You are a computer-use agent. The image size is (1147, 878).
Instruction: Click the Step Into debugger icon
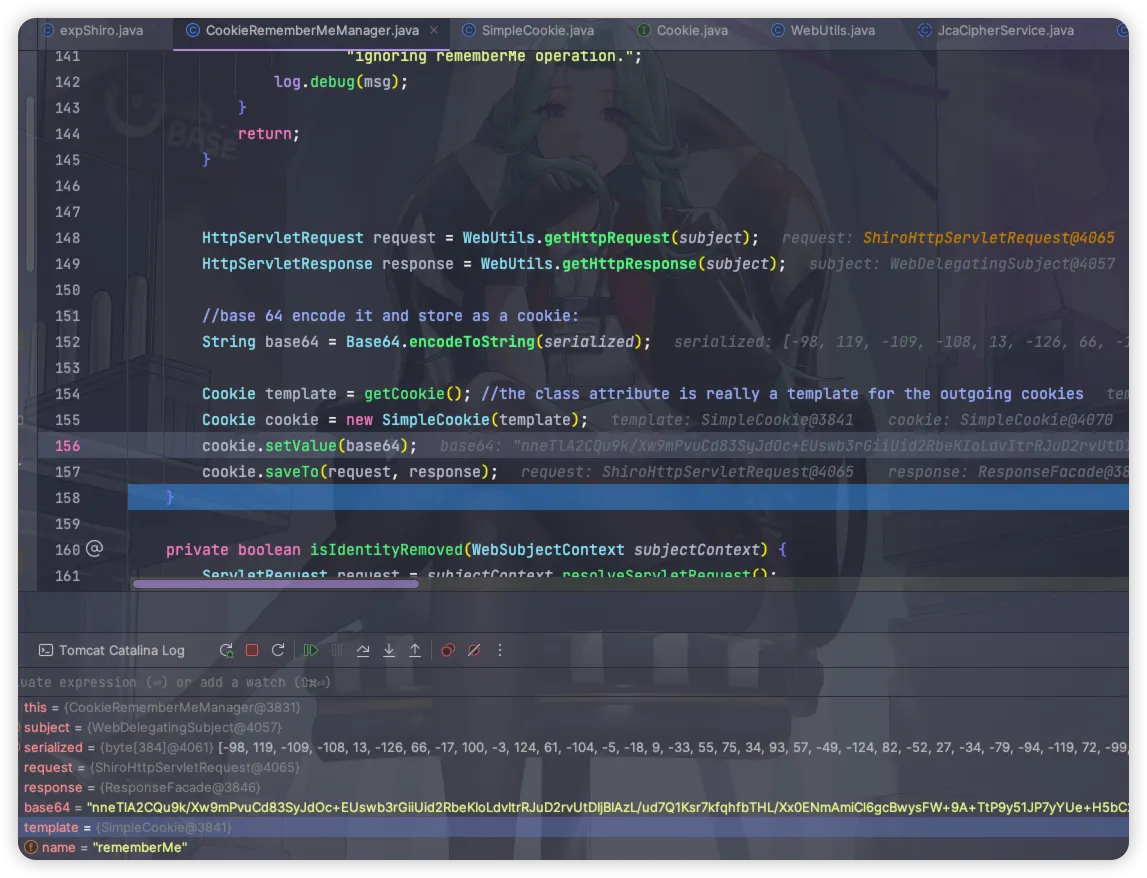pyautogui.click(x=389, y=650)
